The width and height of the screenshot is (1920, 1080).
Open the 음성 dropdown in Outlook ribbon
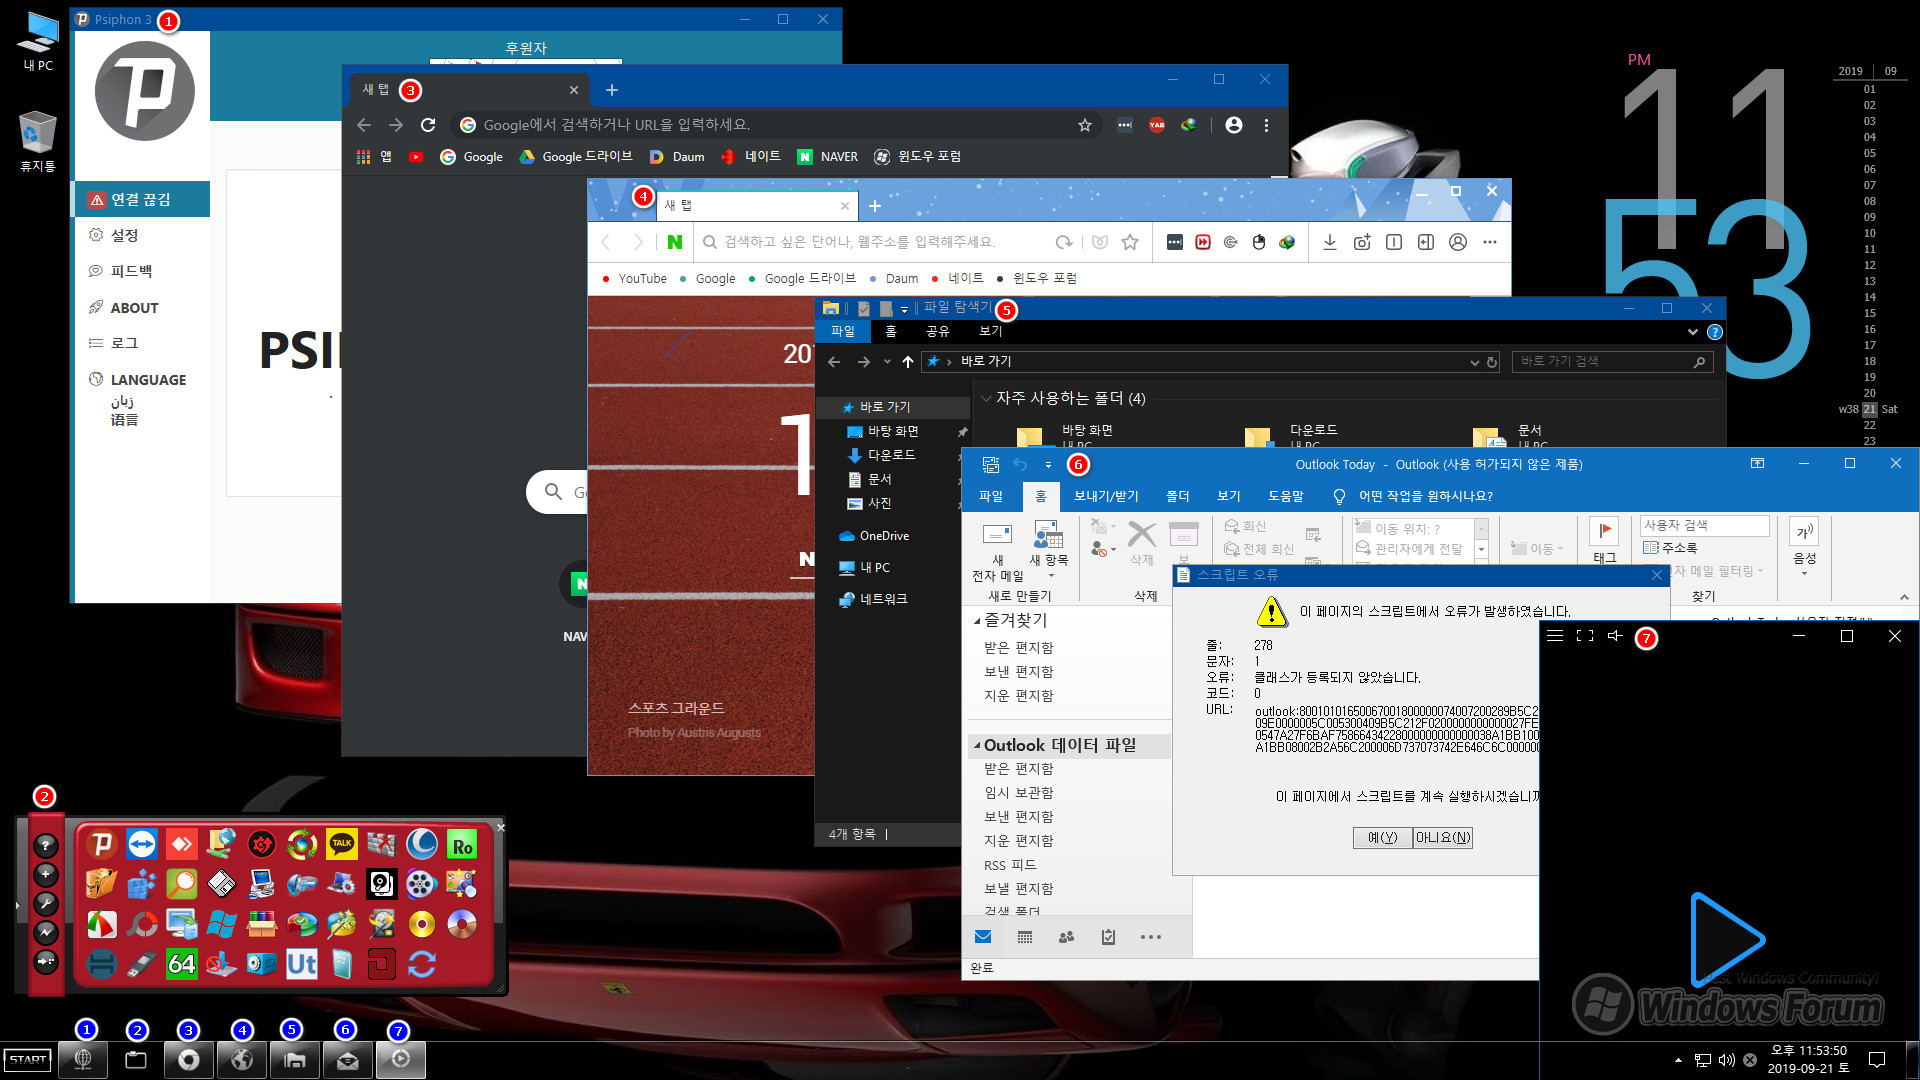(x=1804, y=574)
